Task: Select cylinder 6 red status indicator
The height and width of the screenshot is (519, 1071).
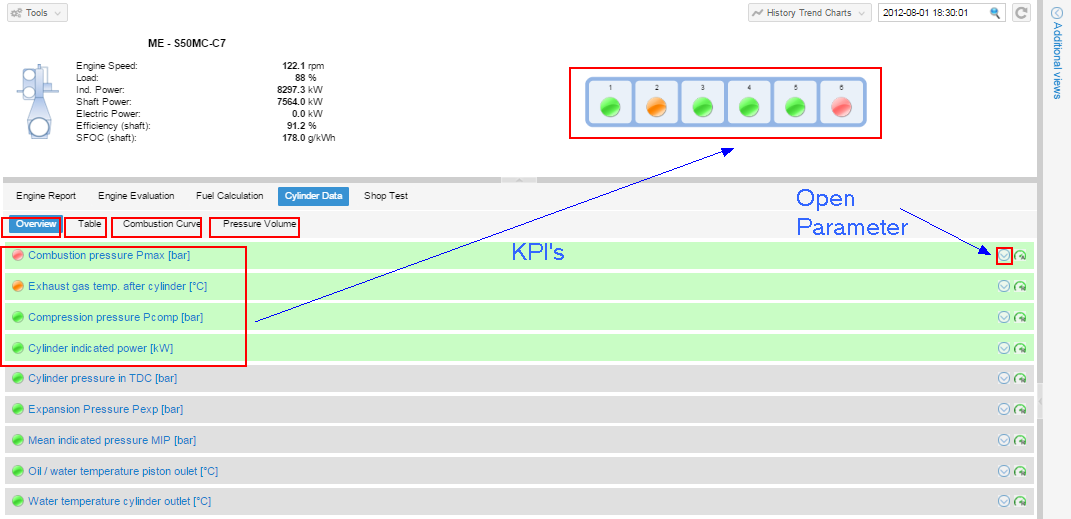Action: [x=841, y=107]
